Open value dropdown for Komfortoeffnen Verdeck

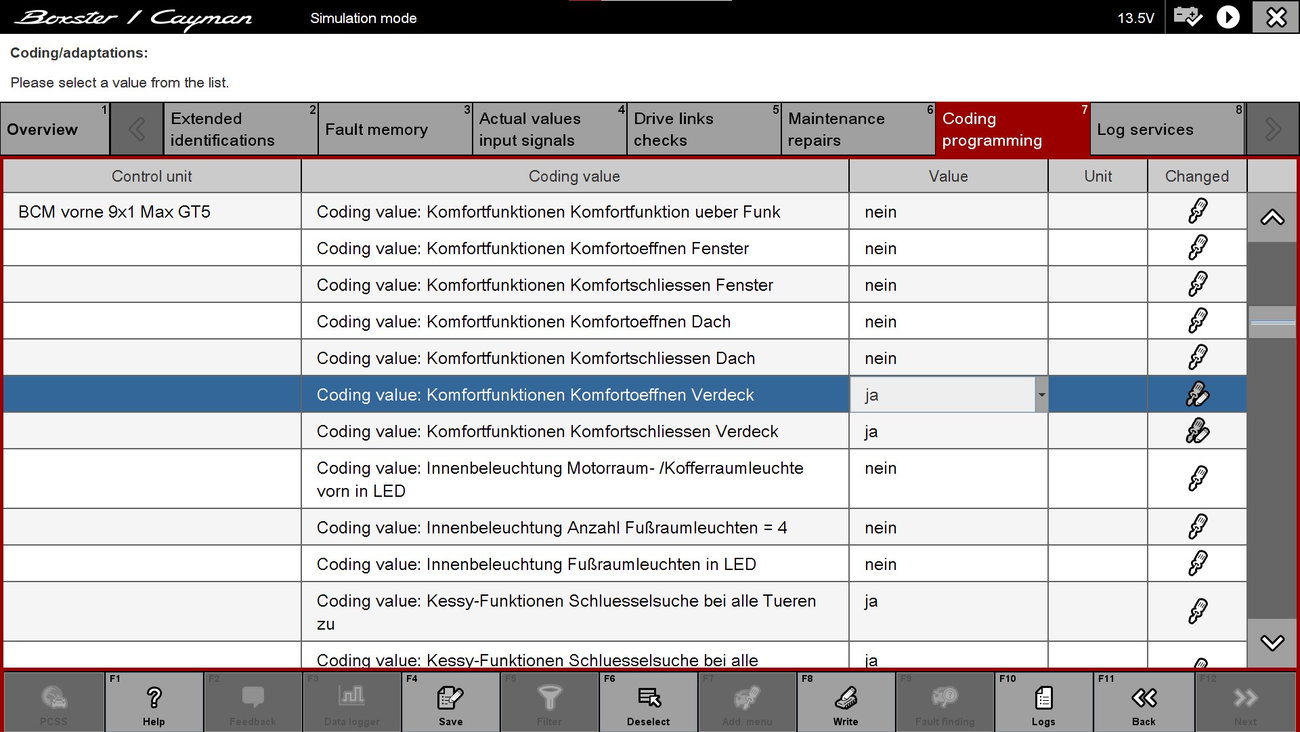[x=1041, y=395]
